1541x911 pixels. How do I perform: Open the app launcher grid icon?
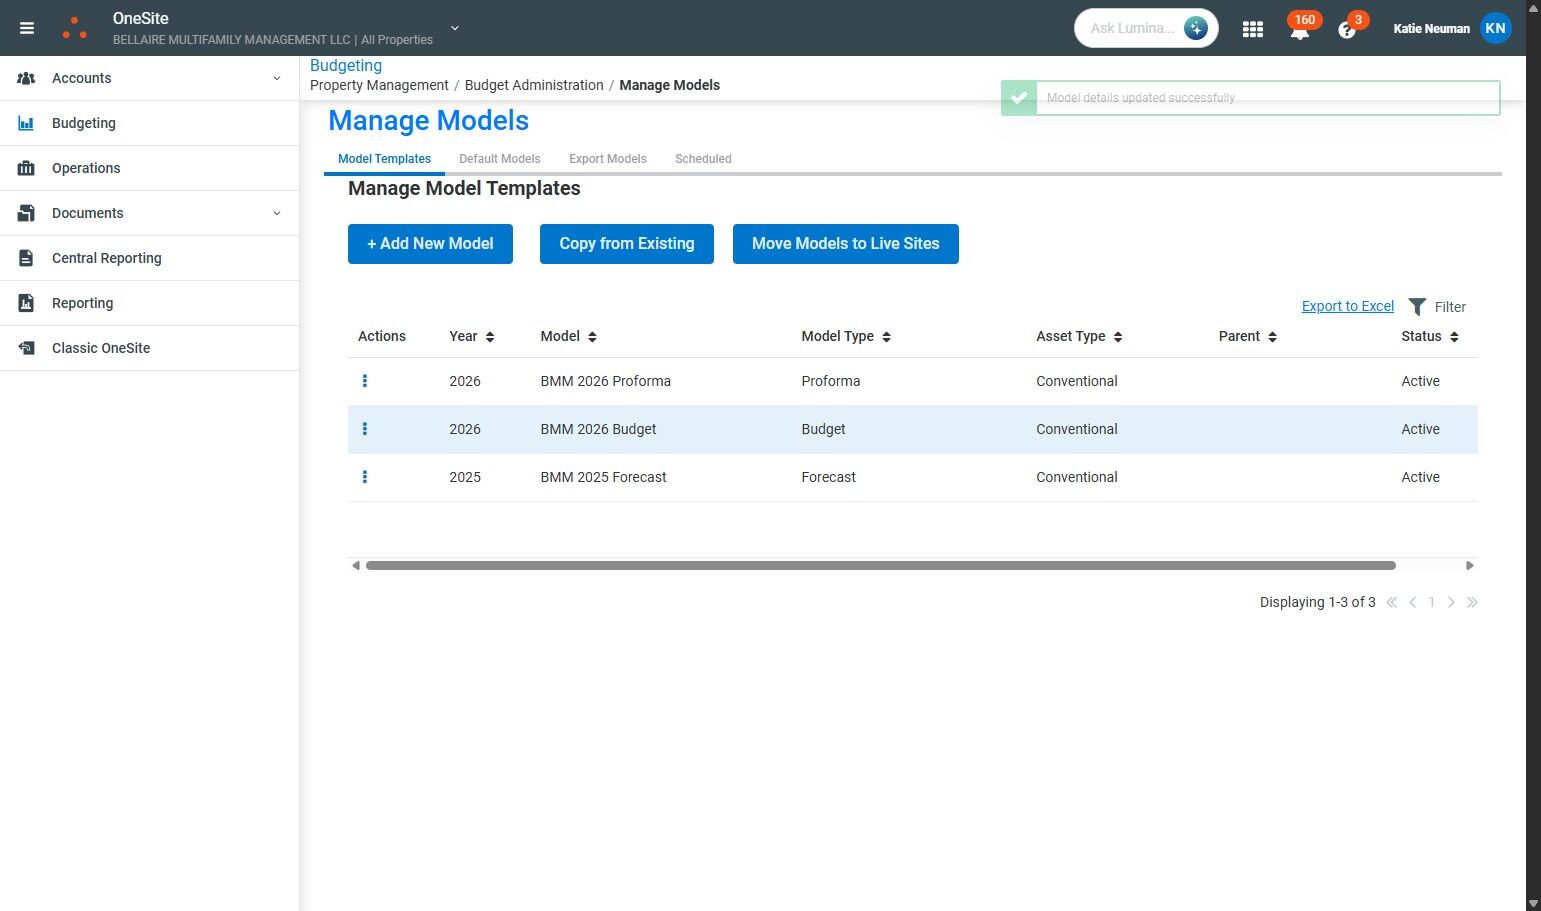tap(1252, 29)
